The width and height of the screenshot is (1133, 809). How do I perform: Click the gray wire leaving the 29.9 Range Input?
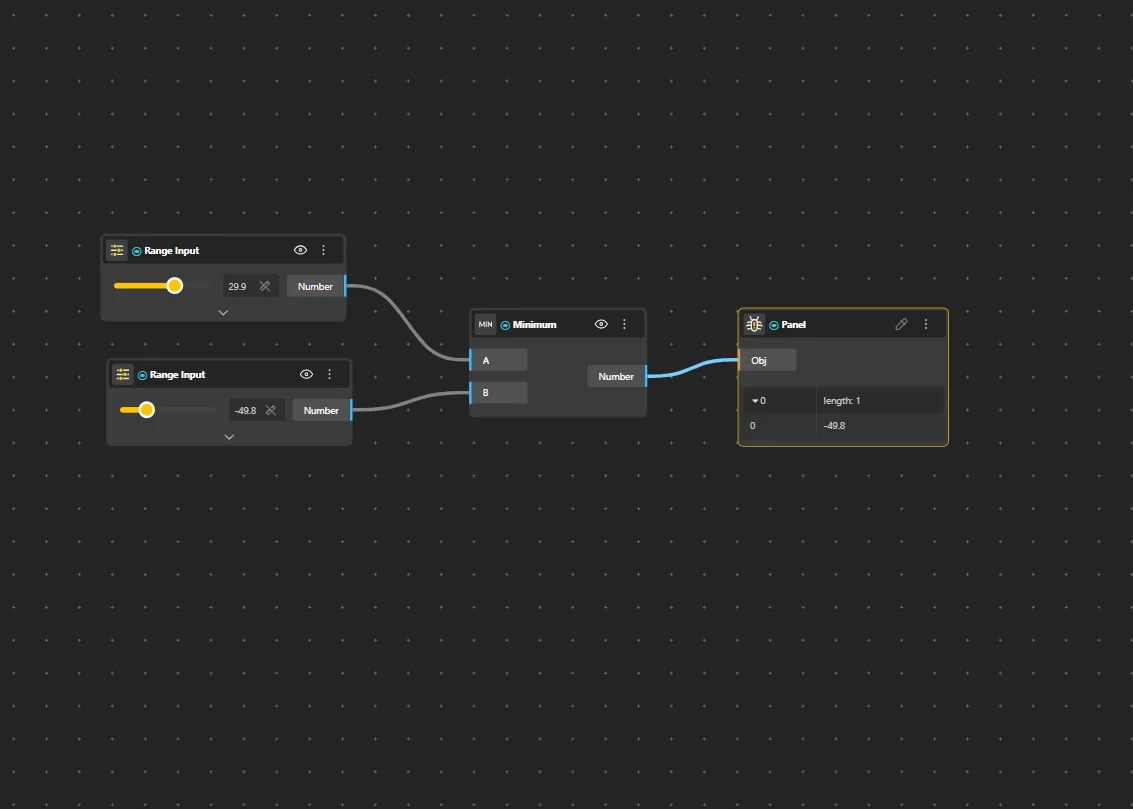pos(407,323)
